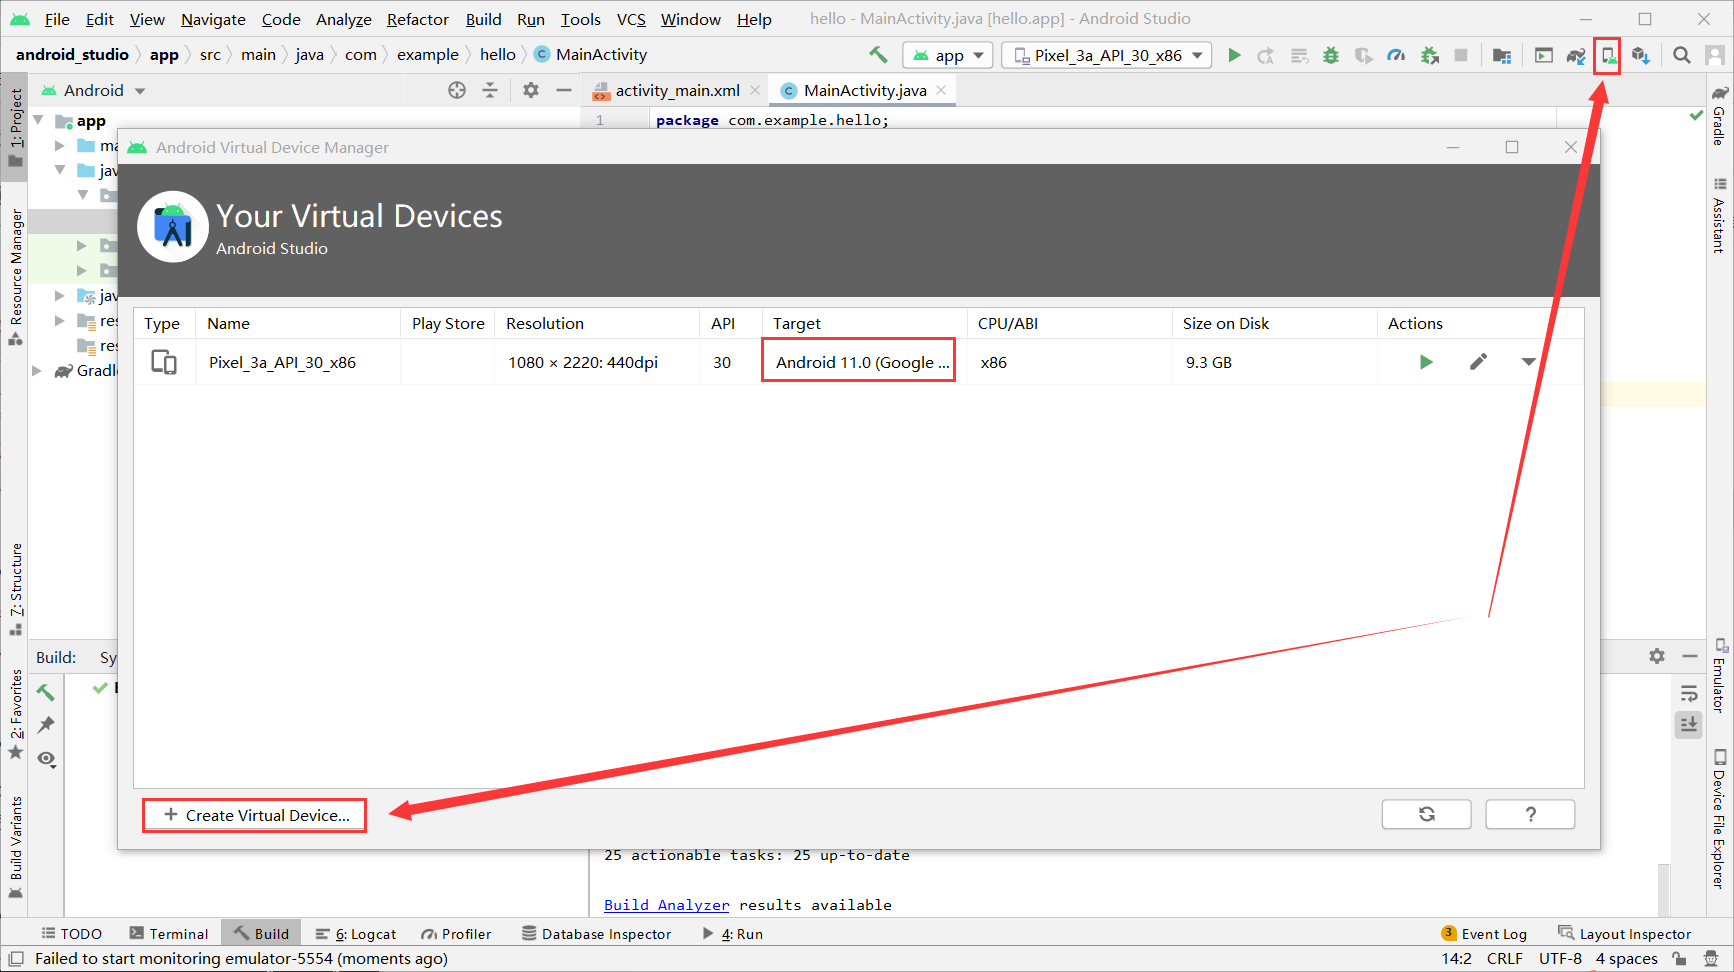1734x972 pixels.
Task: Click the Stop button in the toolbar
Action: point(1461,55)
